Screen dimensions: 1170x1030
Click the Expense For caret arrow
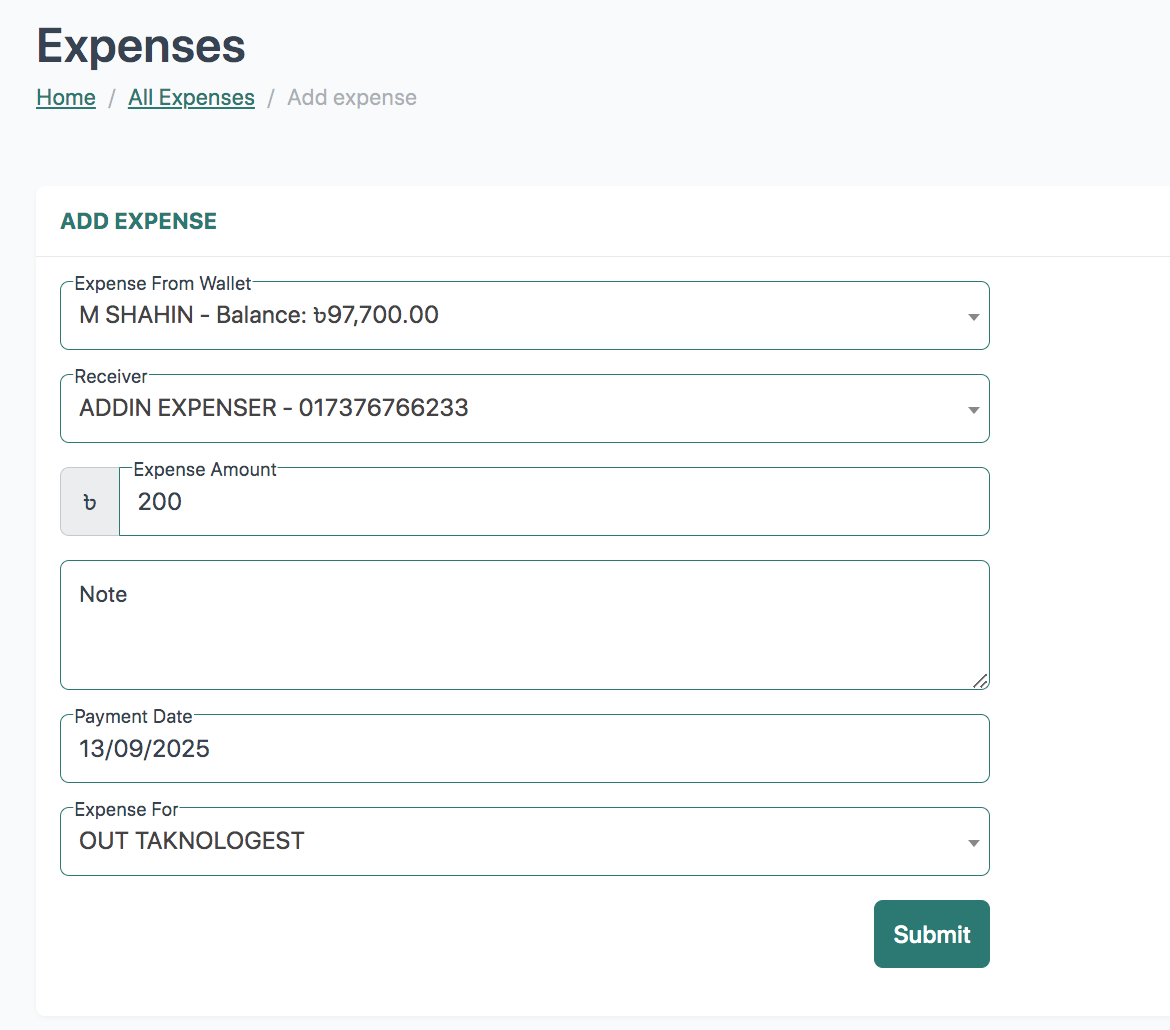coord(973,843)
